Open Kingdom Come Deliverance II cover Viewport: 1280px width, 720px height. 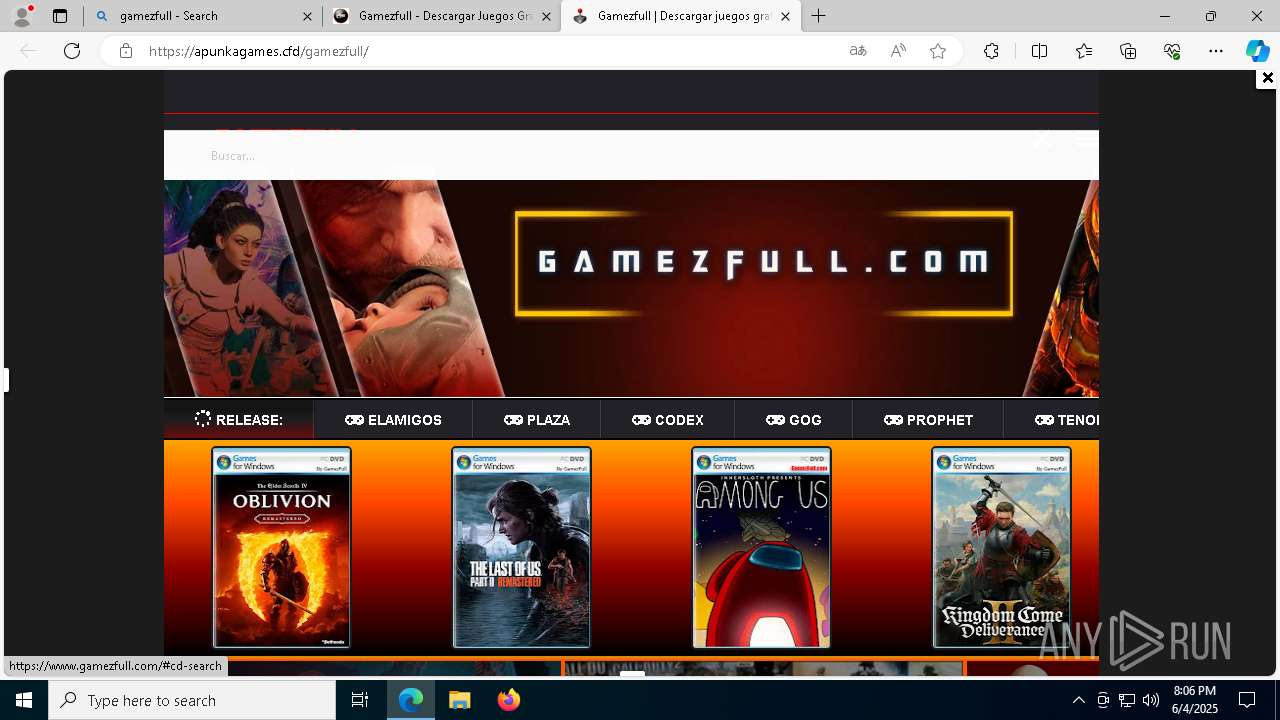click(x=1001, y=547)
